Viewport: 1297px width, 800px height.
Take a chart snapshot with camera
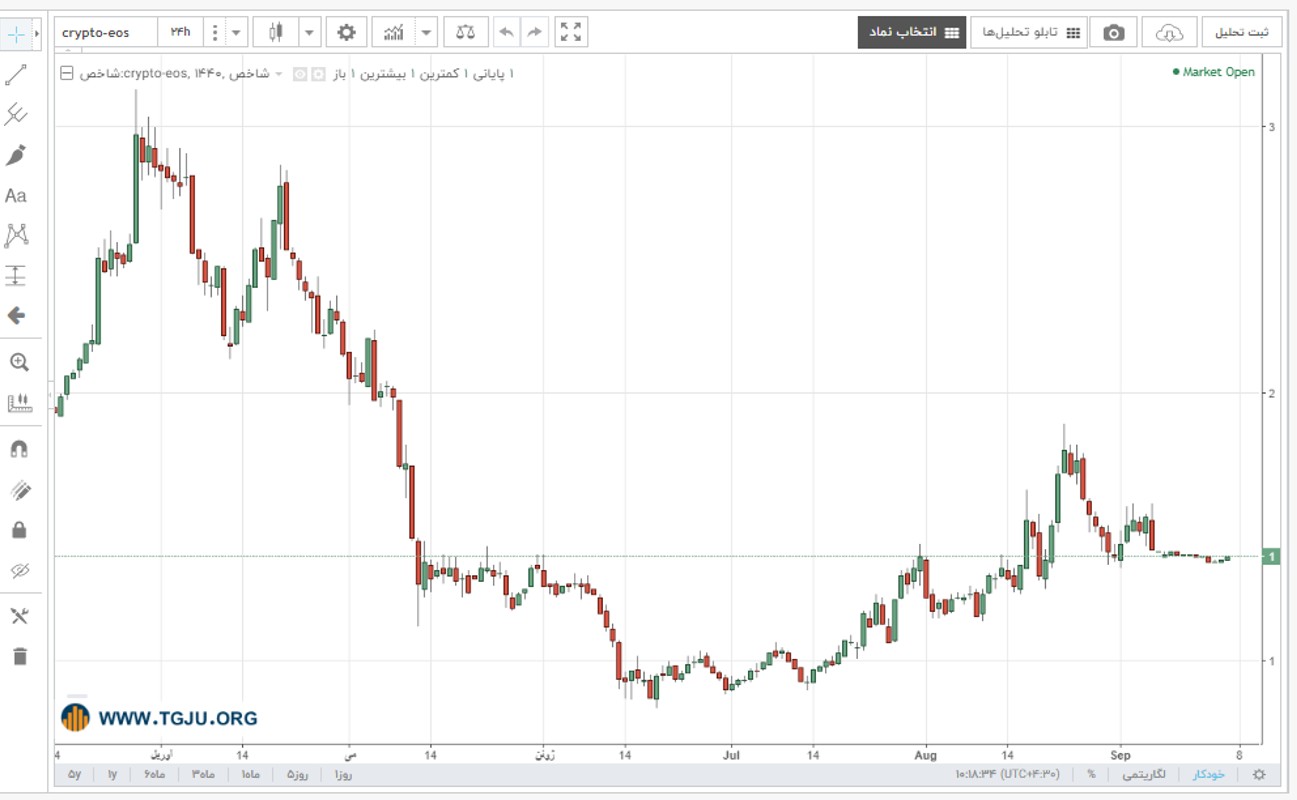click(x=1113, y=32)
